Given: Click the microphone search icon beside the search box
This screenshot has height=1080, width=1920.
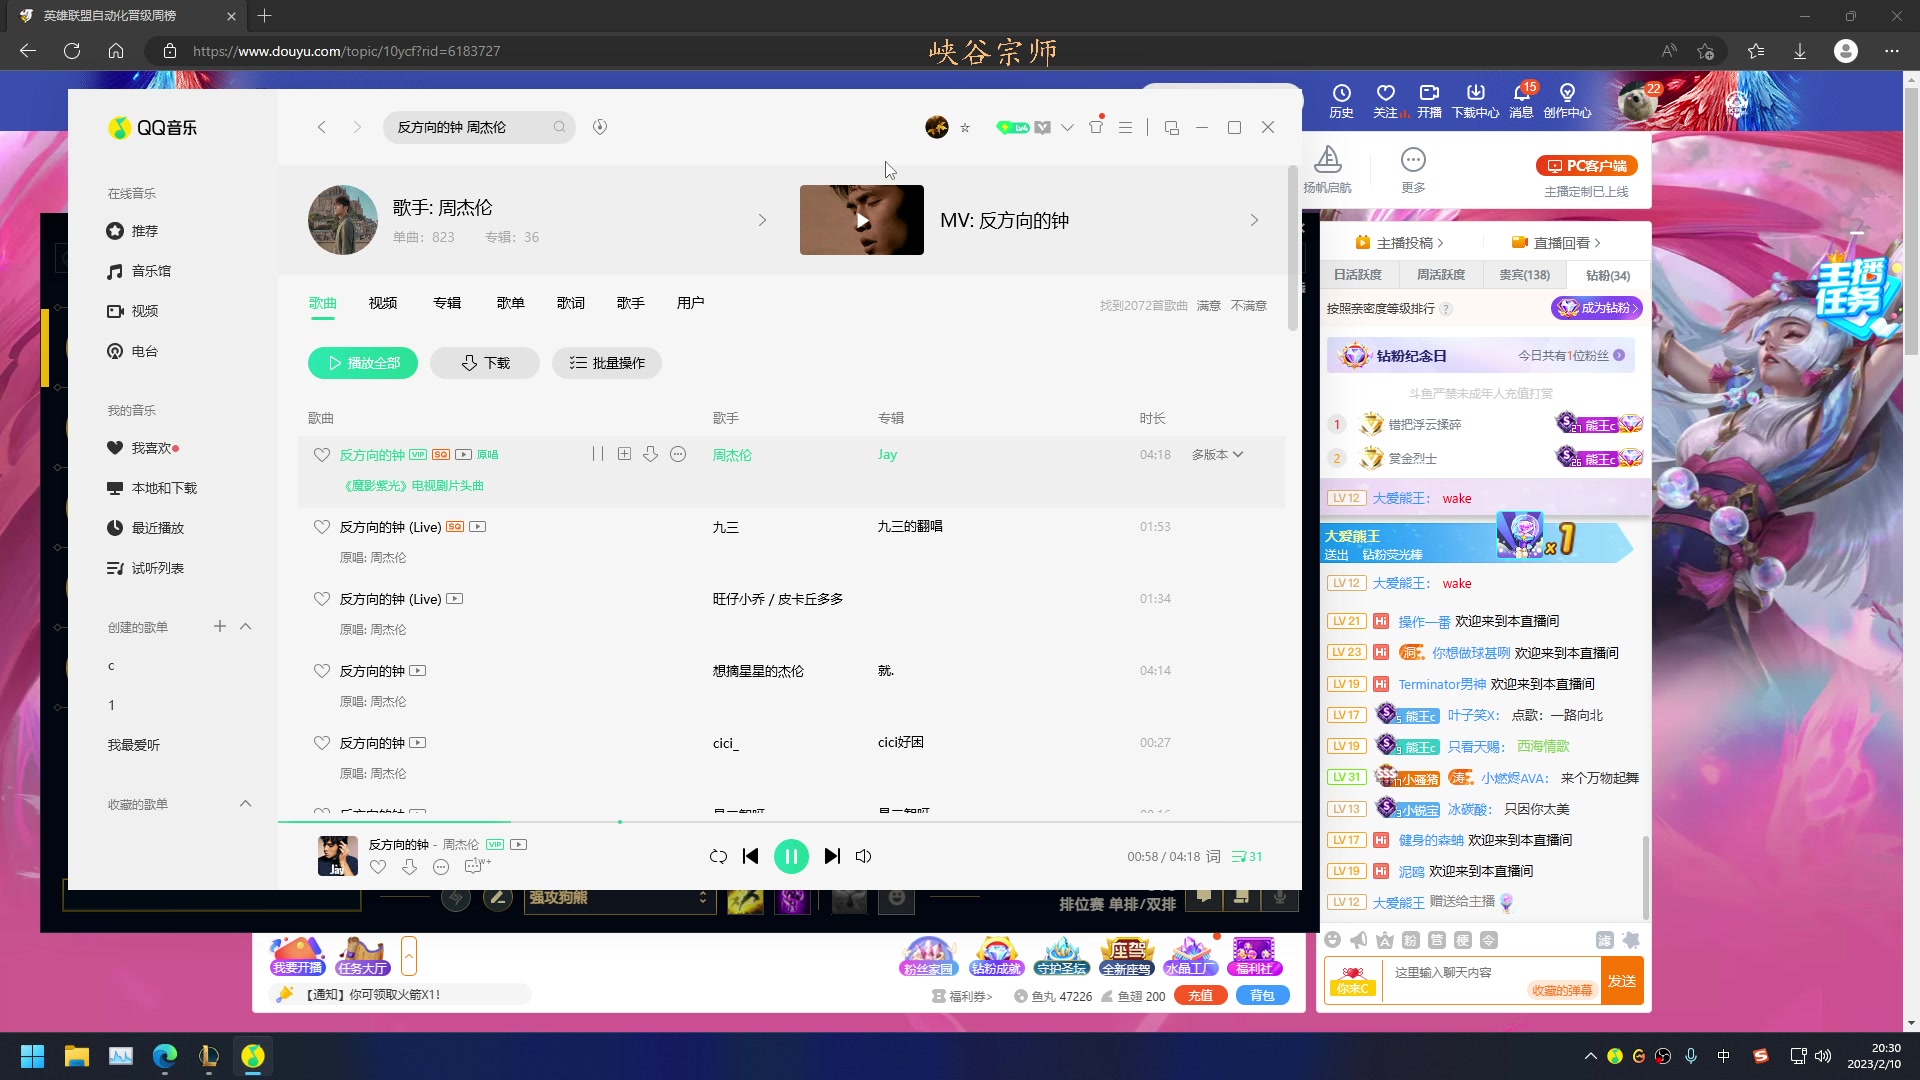Looking at the screenshot, I should (x=600, y=127).
